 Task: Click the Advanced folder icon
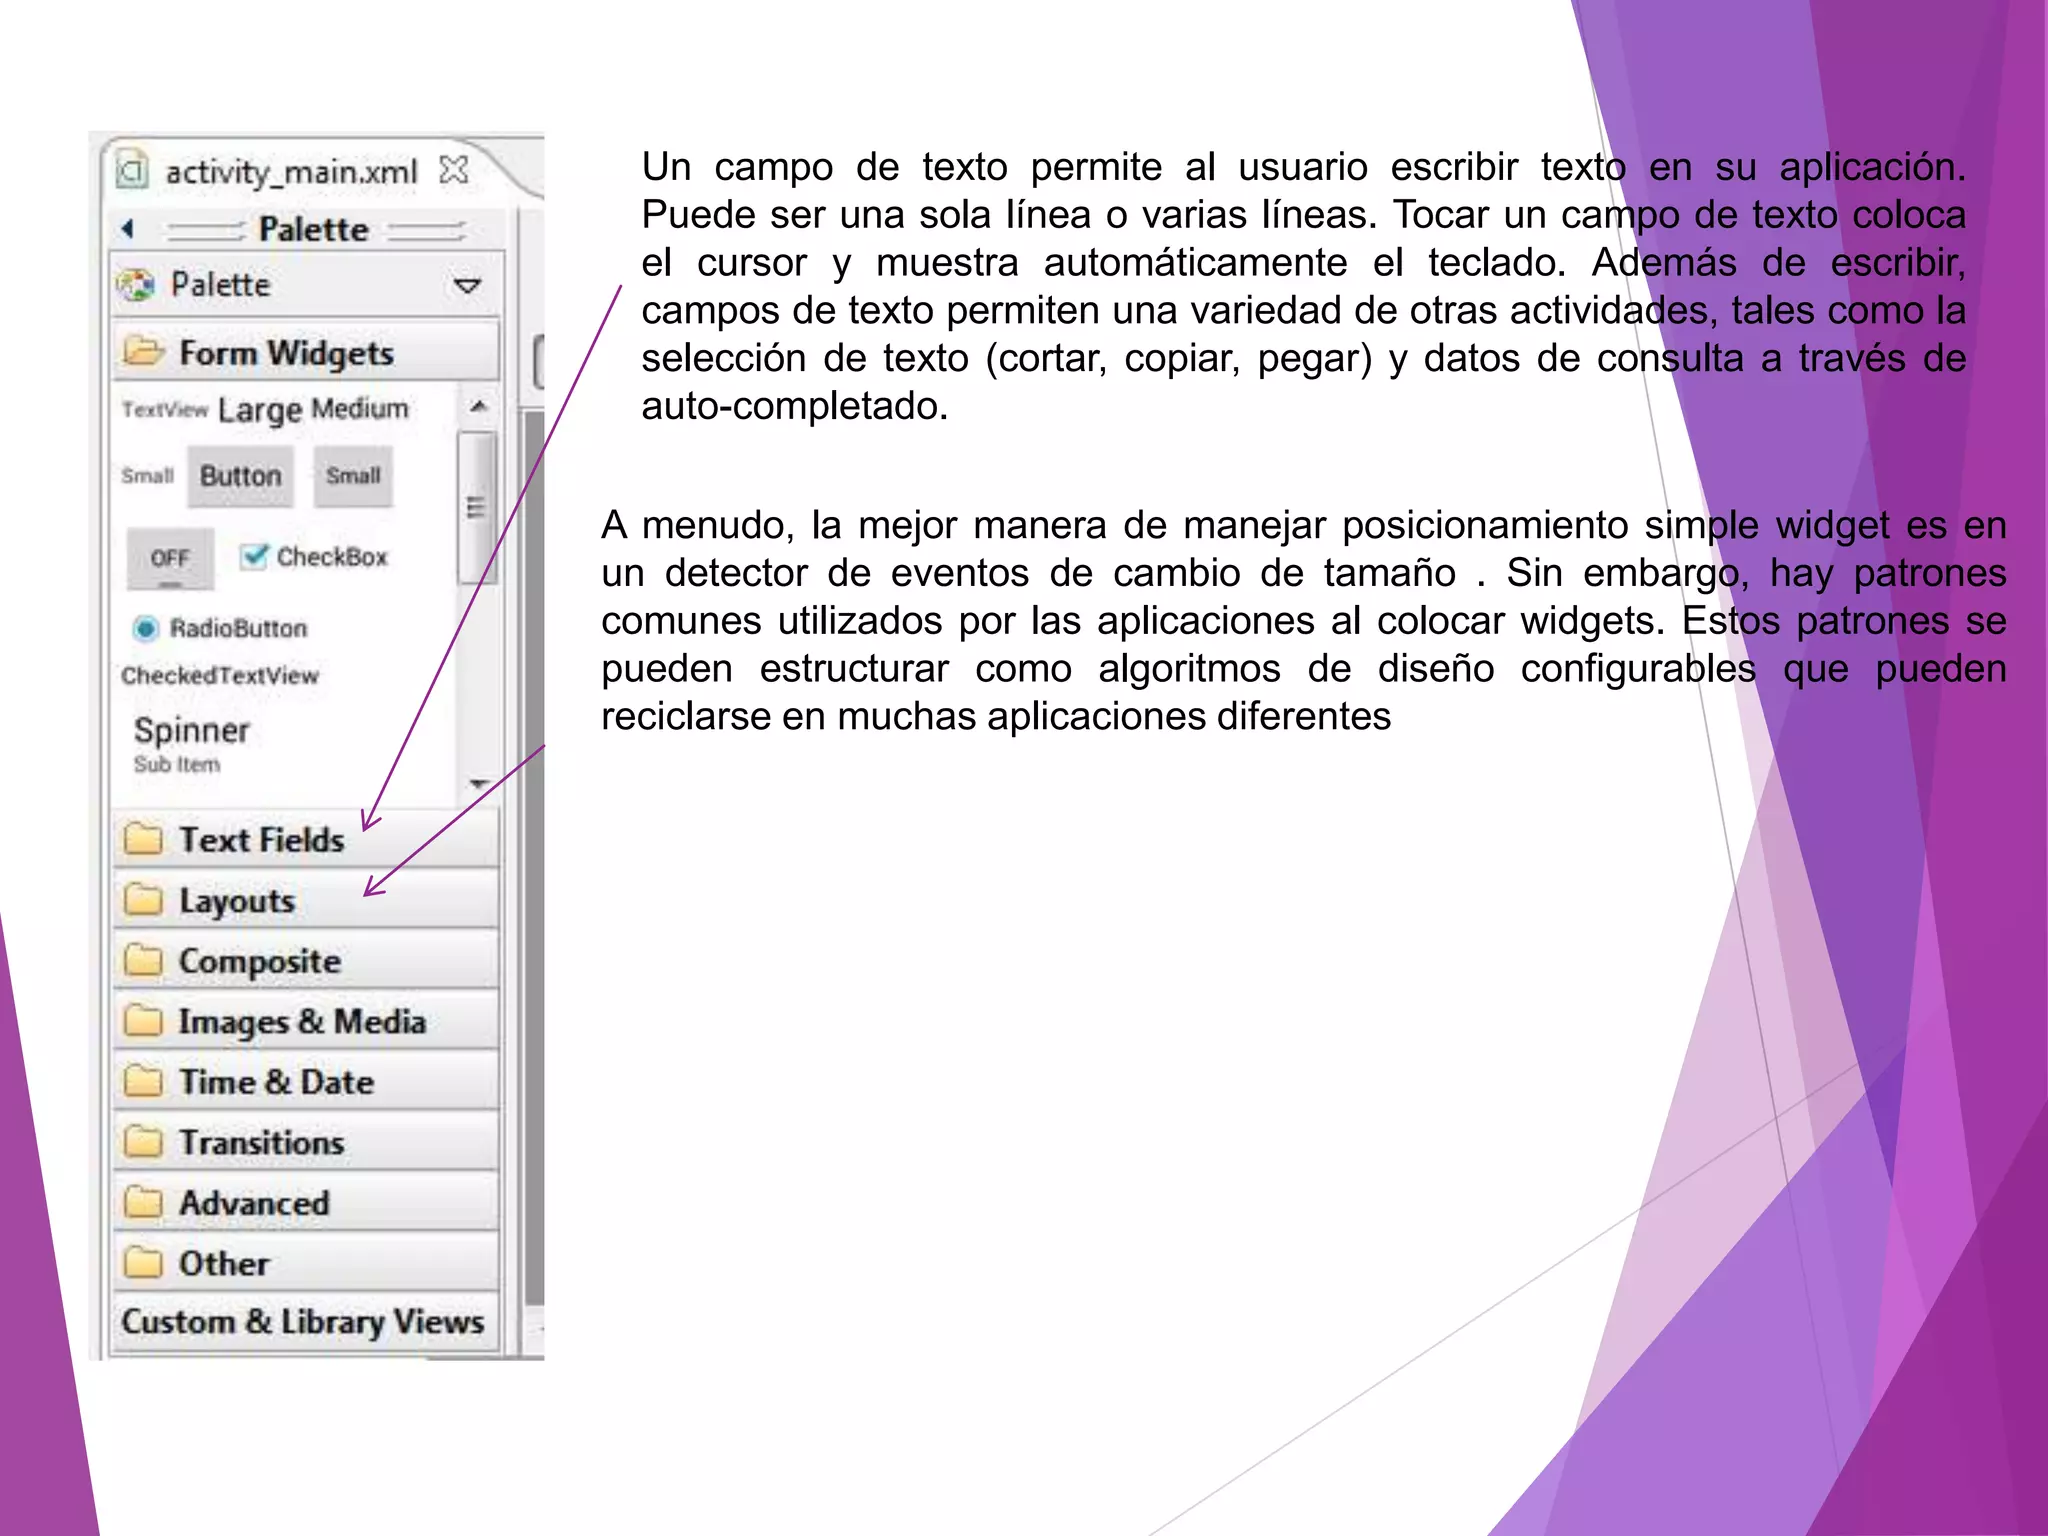click(x=143, y=1203)
